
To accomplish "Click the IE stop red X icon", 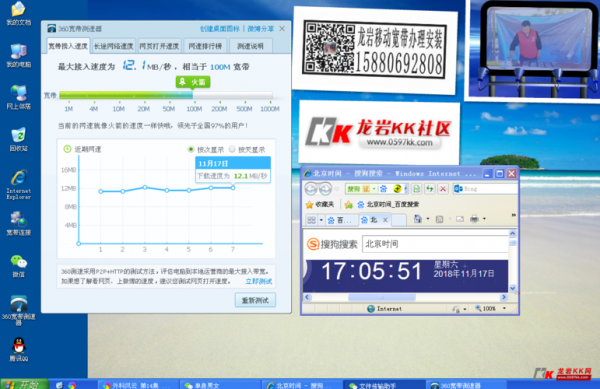I will point(443,189).
